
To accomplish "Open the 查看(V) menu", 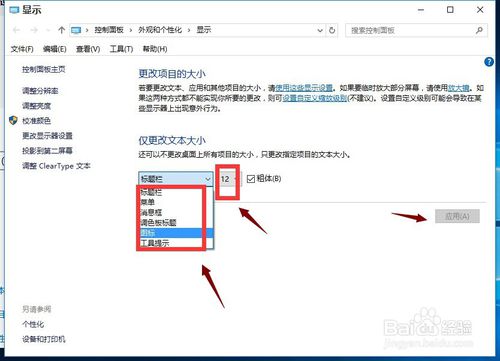I will [88, 49].
